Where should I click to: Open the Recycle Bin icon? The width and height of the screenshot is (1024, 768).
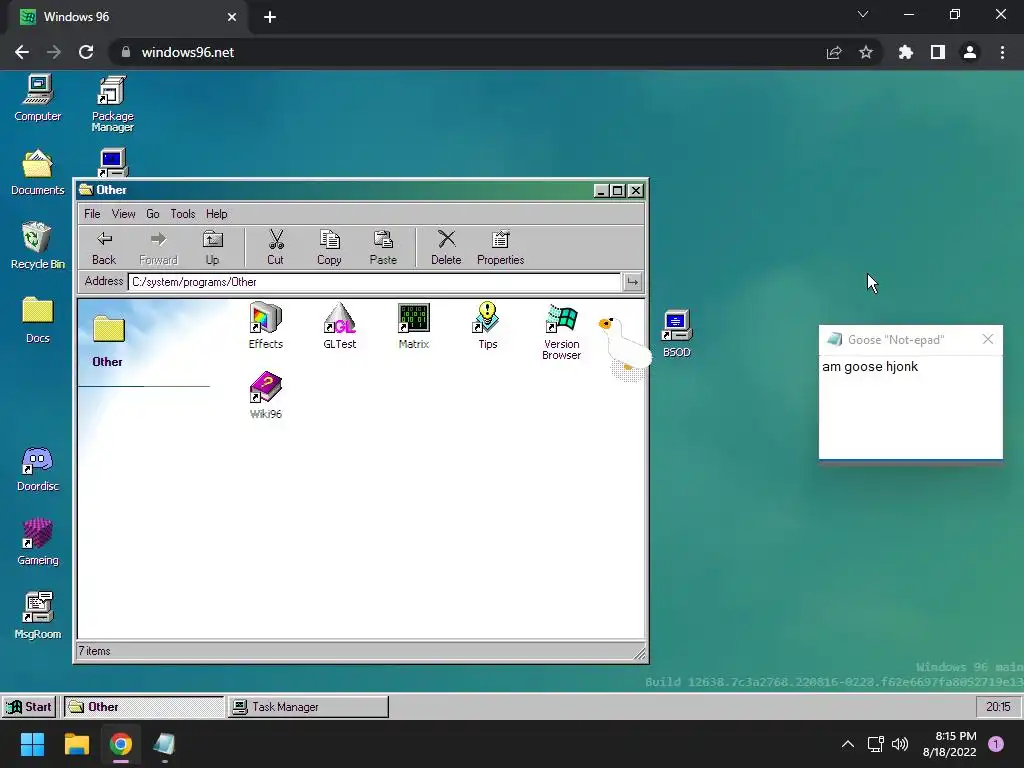[38, 246]
